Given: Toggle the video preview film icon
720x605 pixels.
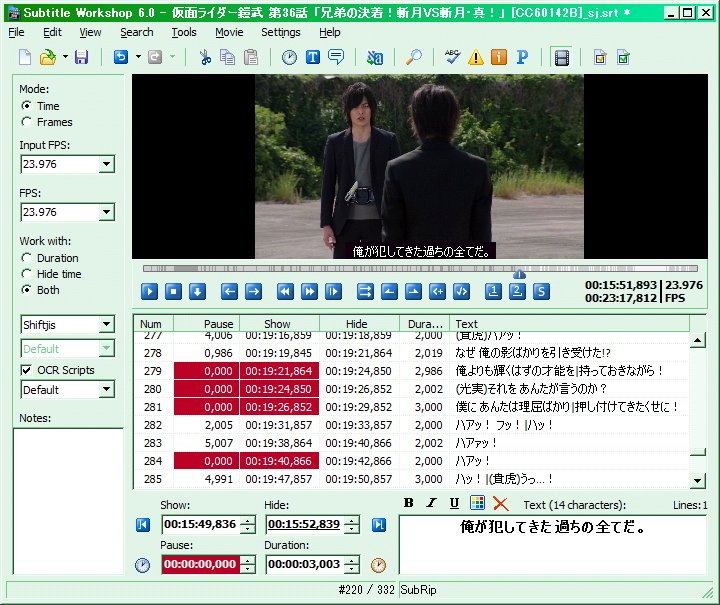Looking at the screenshot, I should pyautogui.click(x=562, y=58).
